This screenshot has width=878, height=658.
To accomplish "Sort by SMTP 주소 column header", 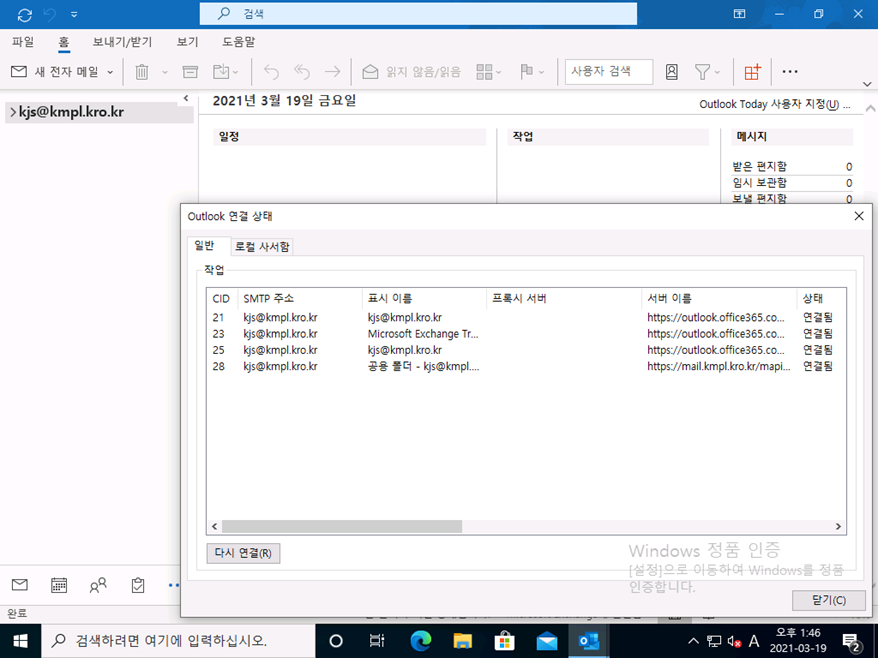I will click(300, 298).
